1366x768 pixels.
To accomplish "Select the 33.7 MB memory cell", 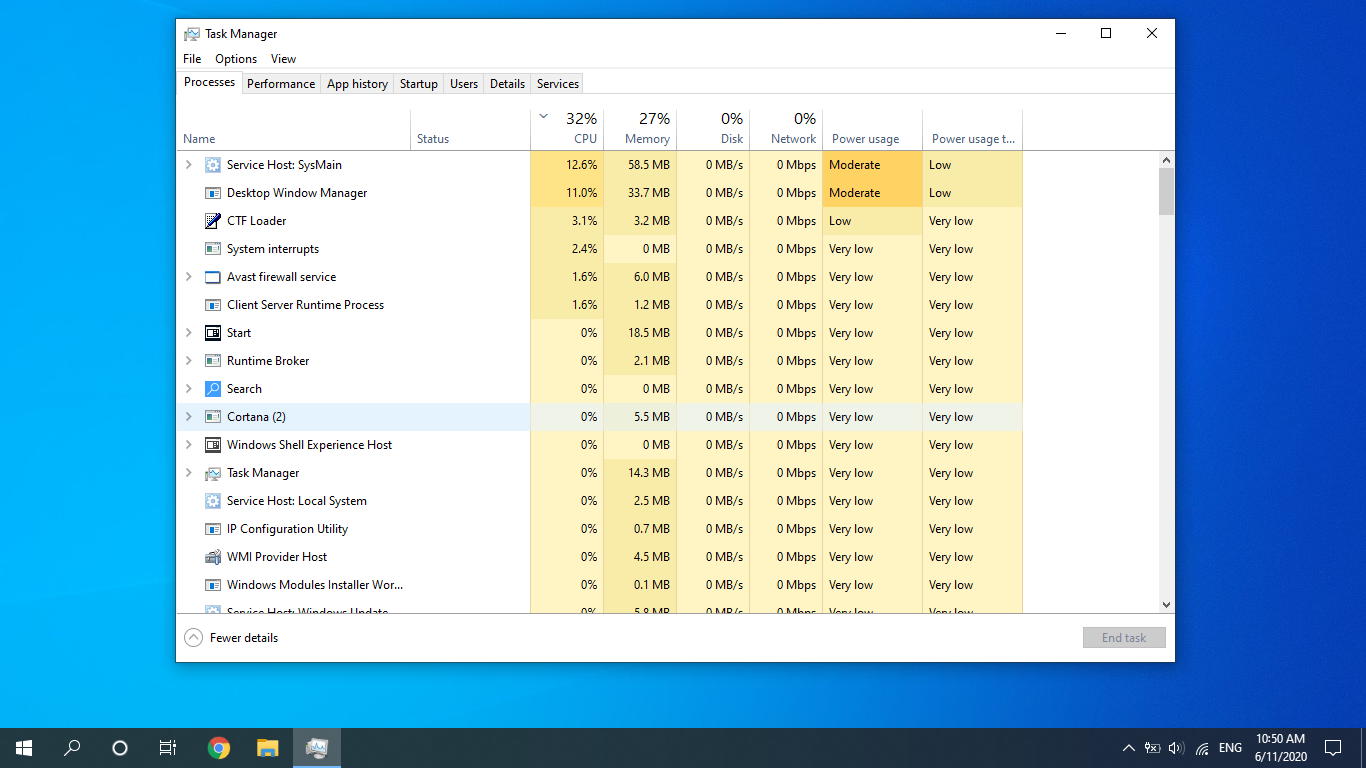I will (x=640, y=193).
